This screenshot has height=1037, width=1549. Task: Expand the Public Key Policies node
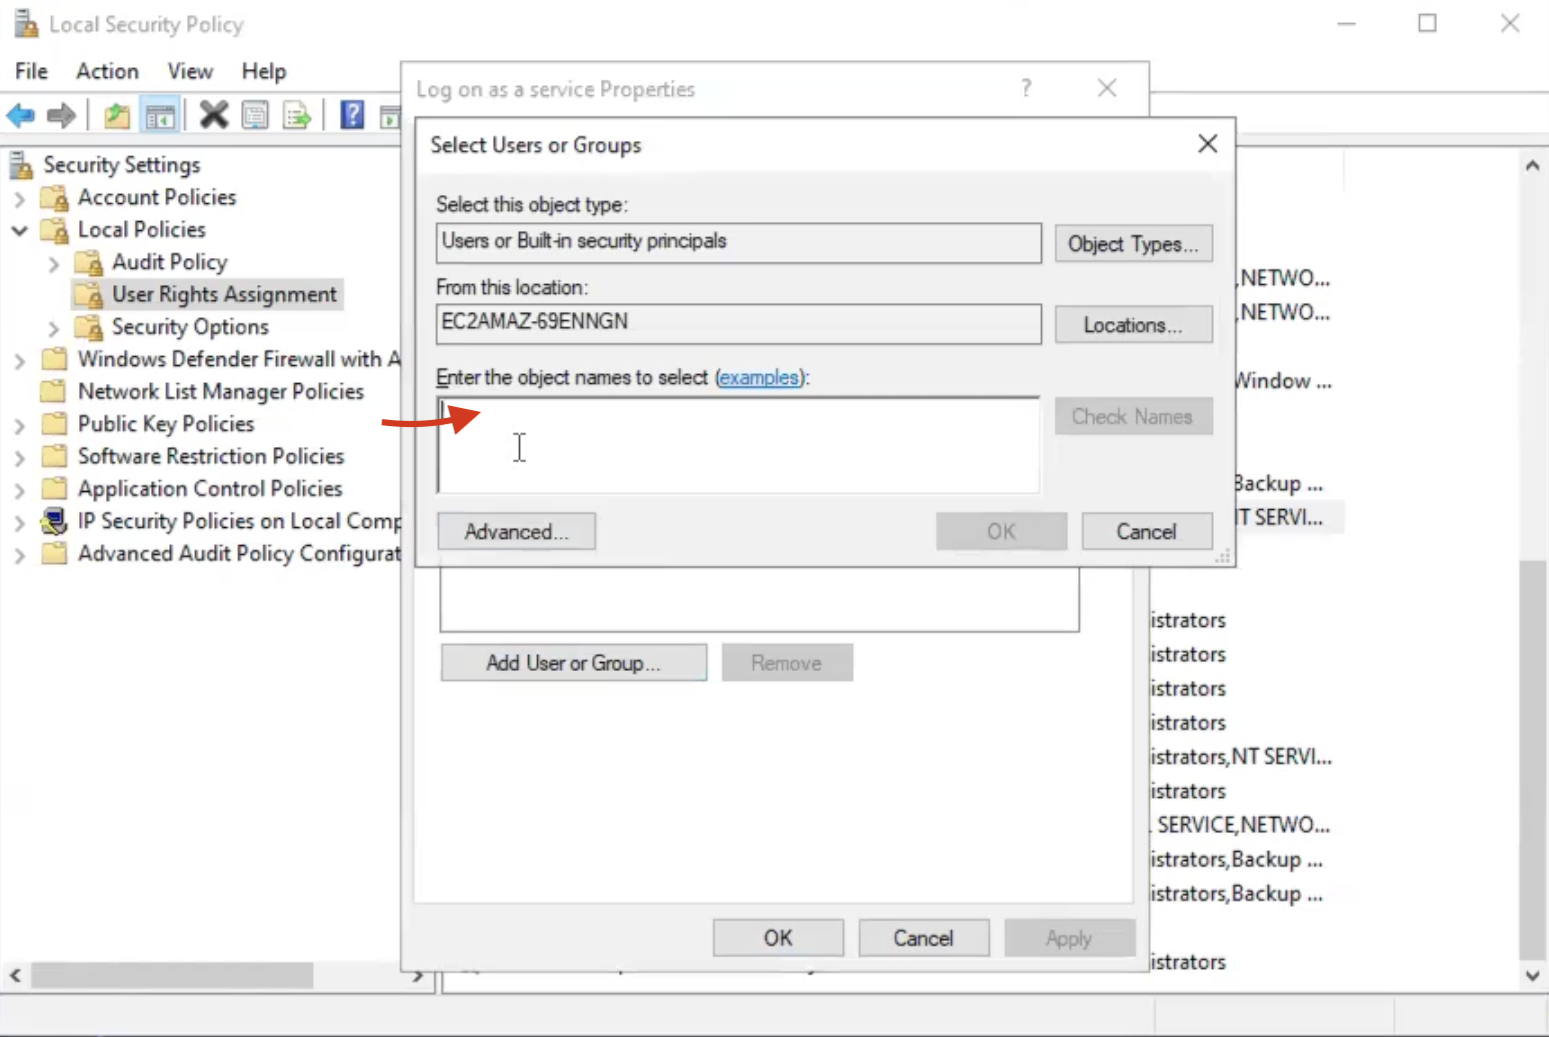[19, 426]
